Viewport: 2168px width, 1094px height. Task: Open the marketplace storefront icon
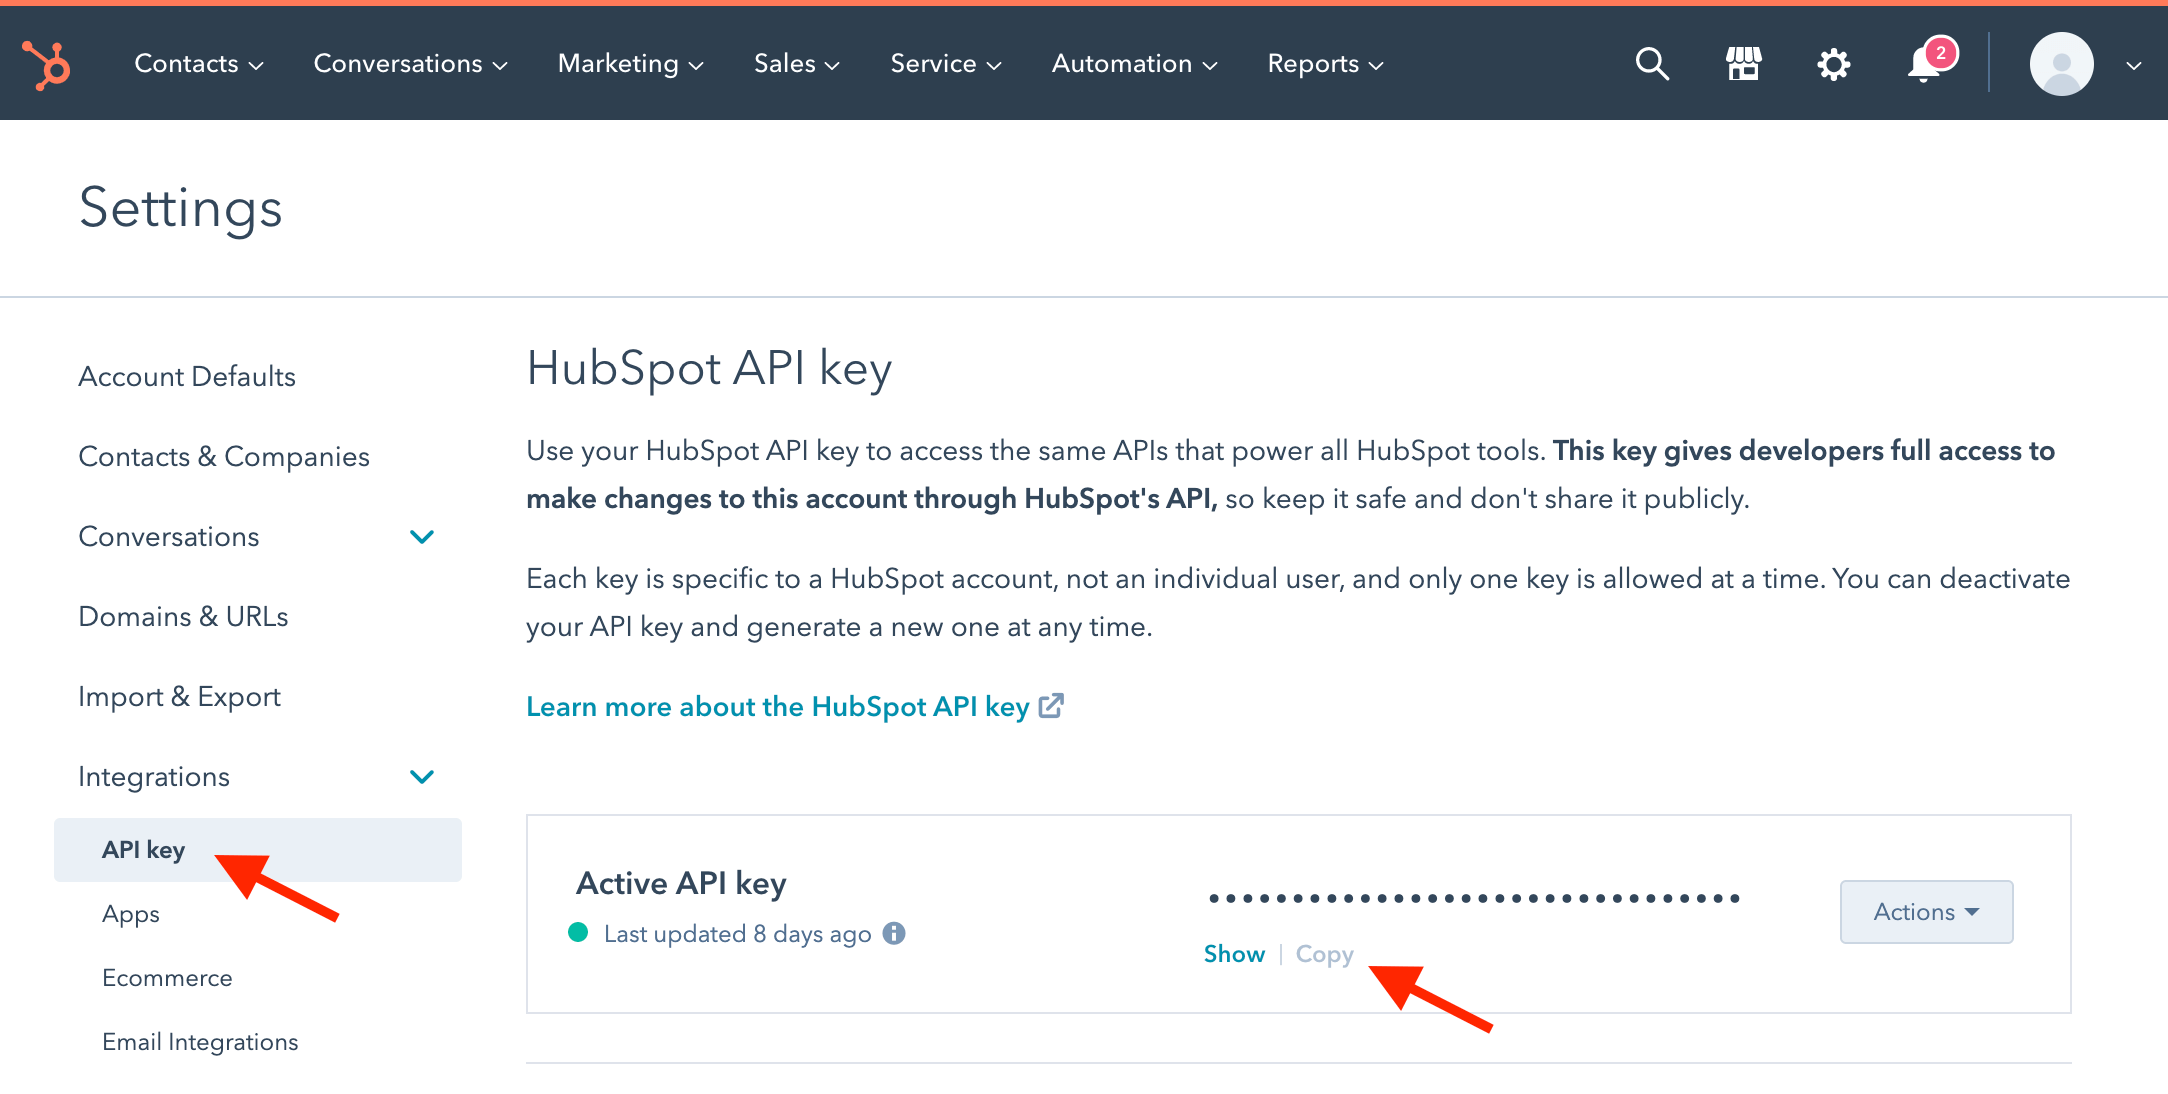pyautogui.click(x=1743, y=64)
